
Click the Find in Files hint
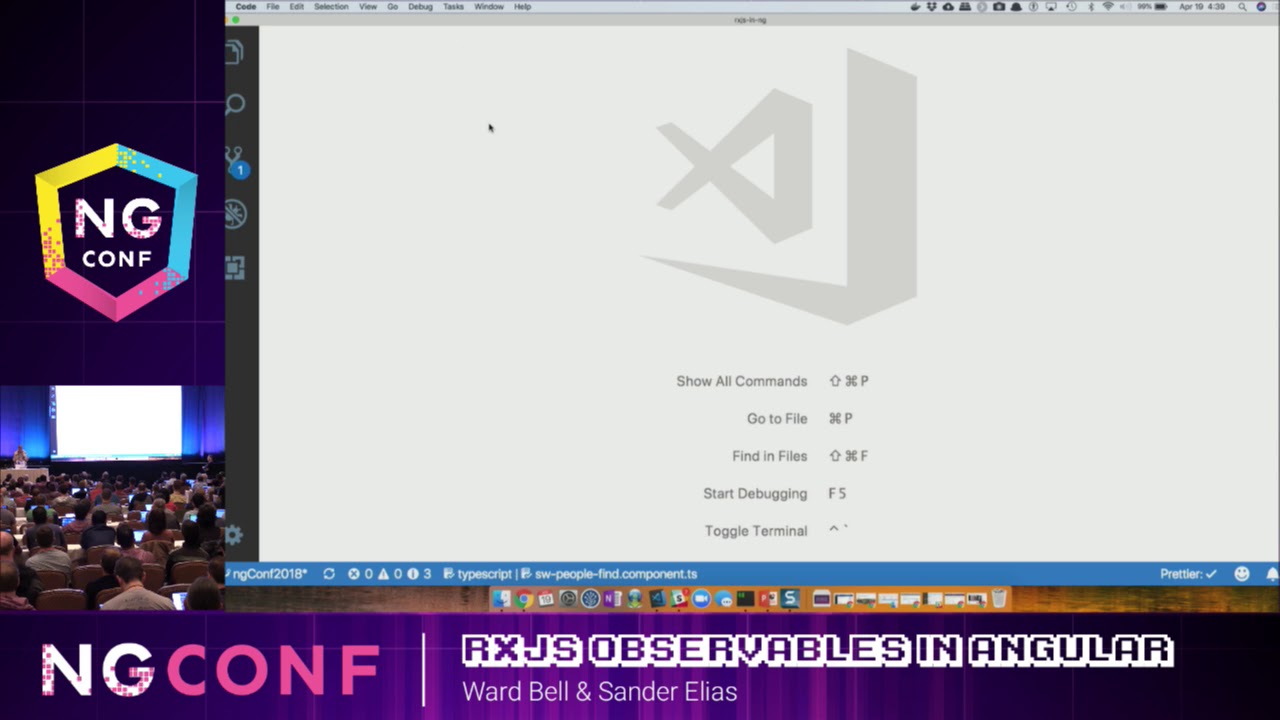coord(800,456)
